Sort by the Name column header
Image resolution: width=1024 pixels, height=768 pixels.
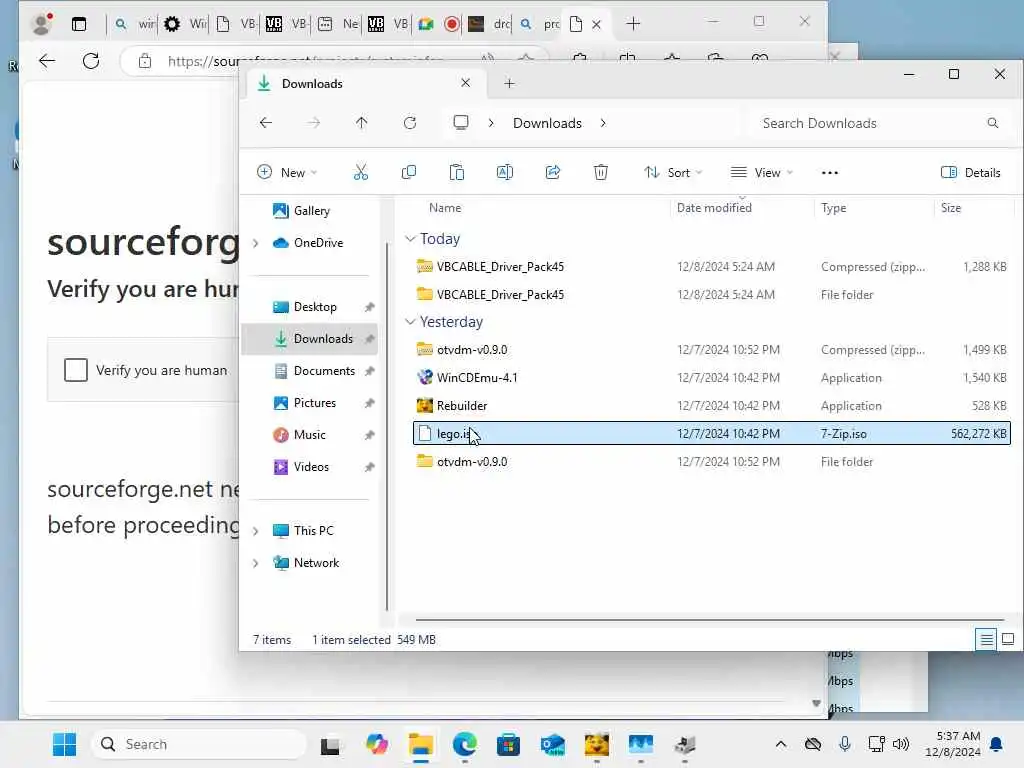click(x=445, y=208)
